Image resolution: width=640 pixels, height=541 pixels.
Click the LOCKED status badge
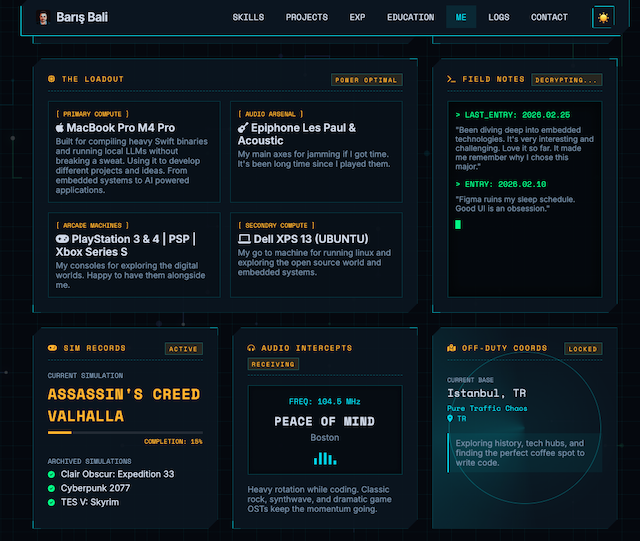point(583,349)
